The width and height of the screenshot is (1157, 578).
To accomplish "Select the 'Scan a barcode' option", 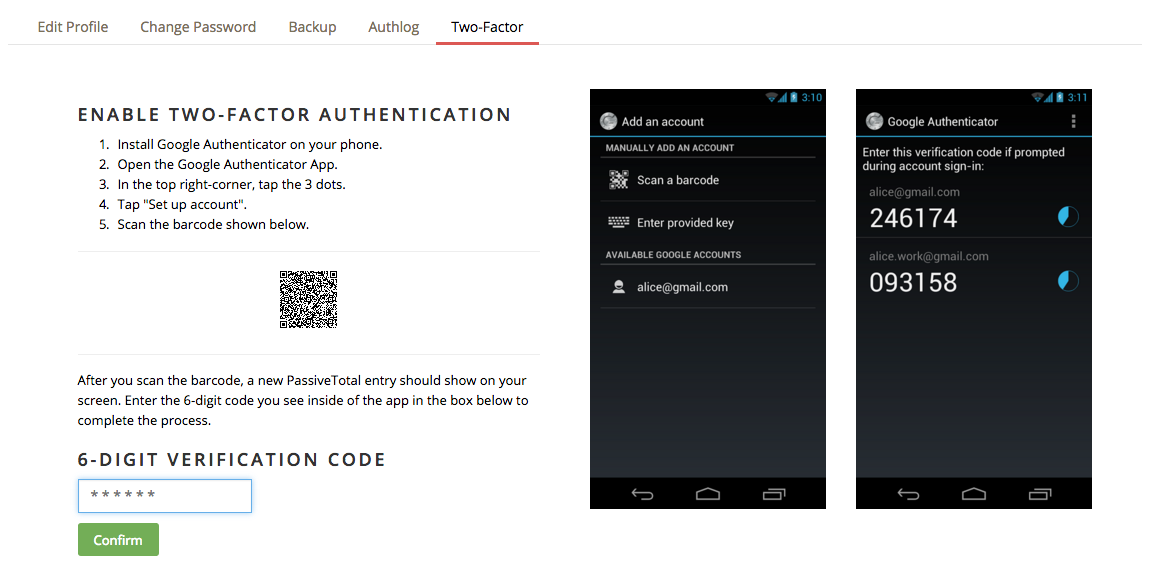I will pos(708,180).
